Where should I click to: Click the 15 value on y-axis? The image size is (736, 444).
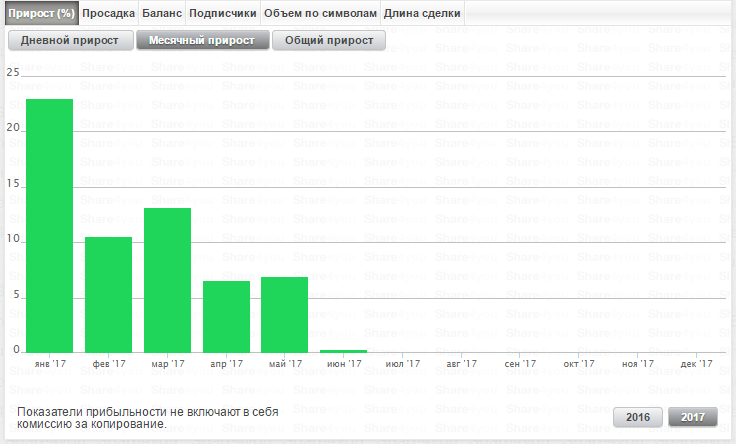click(x=13, y=183)
